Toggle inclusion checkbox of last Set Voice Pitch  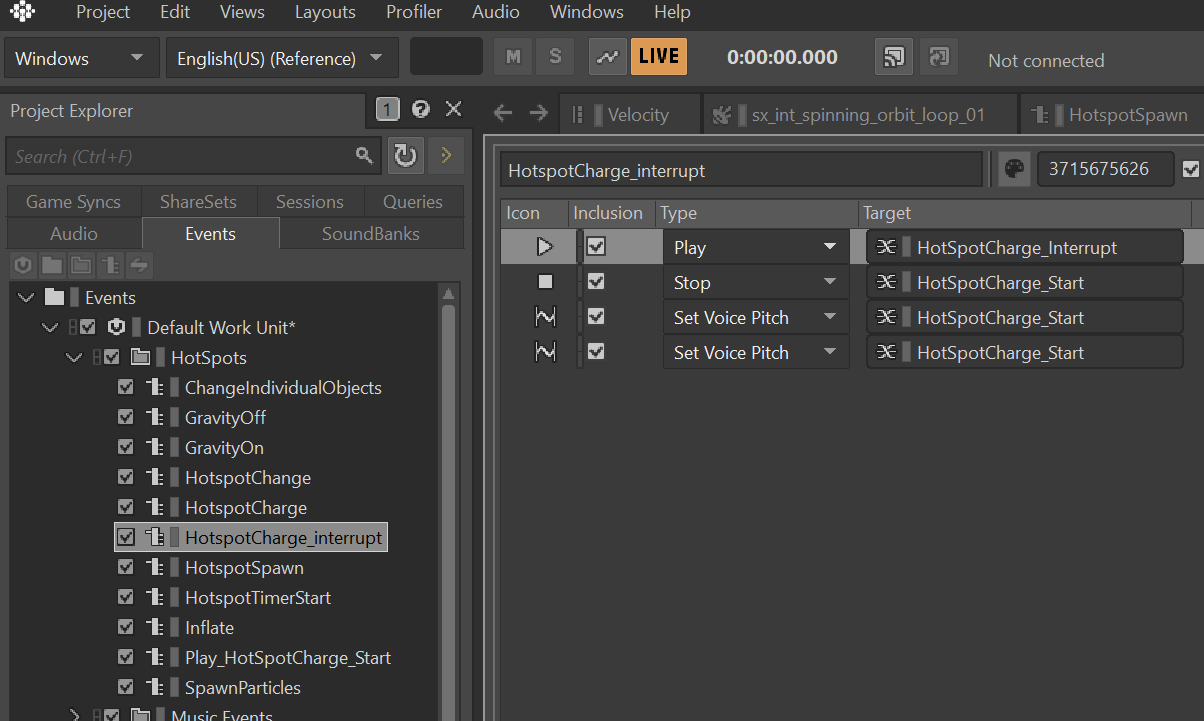point(596,352)
